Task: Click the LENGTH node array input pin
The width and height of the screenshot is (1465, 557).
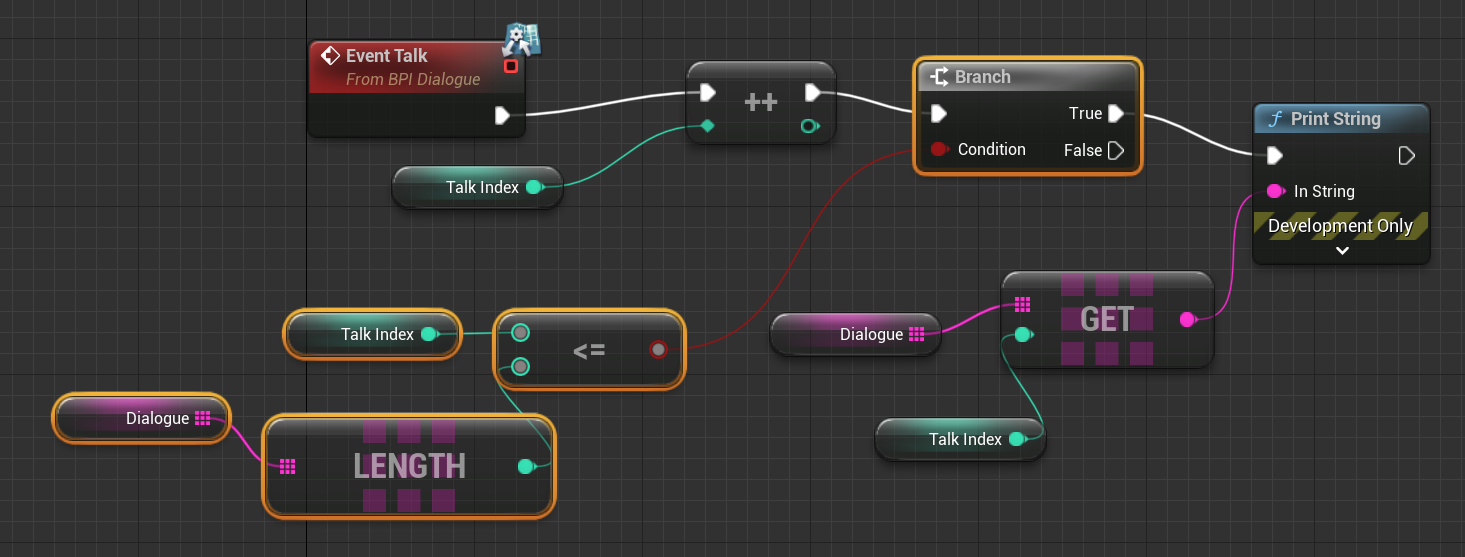Action: click(x=288, y=466)
